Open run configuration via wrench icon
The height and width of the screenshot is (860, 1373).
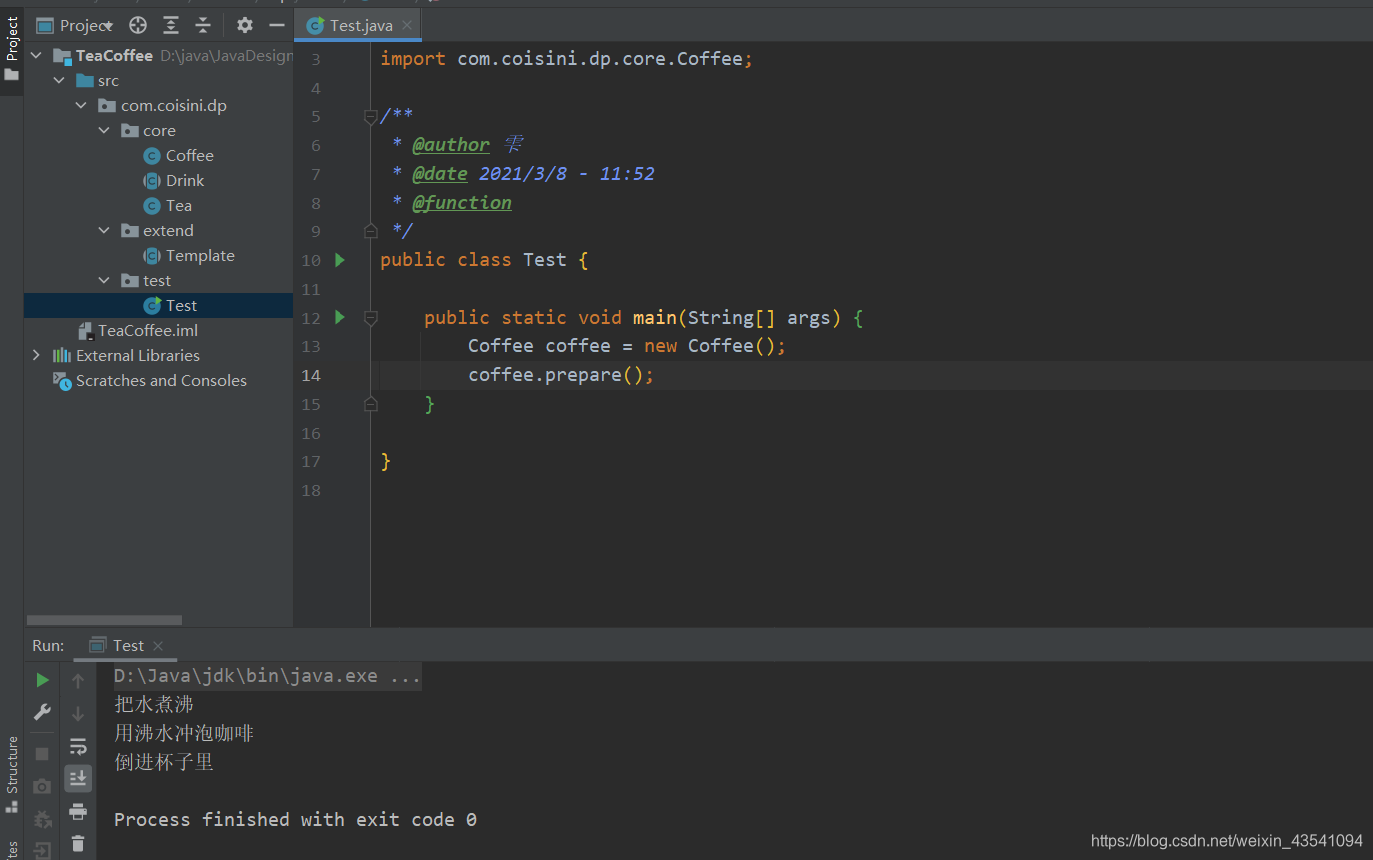click(42, 712)
